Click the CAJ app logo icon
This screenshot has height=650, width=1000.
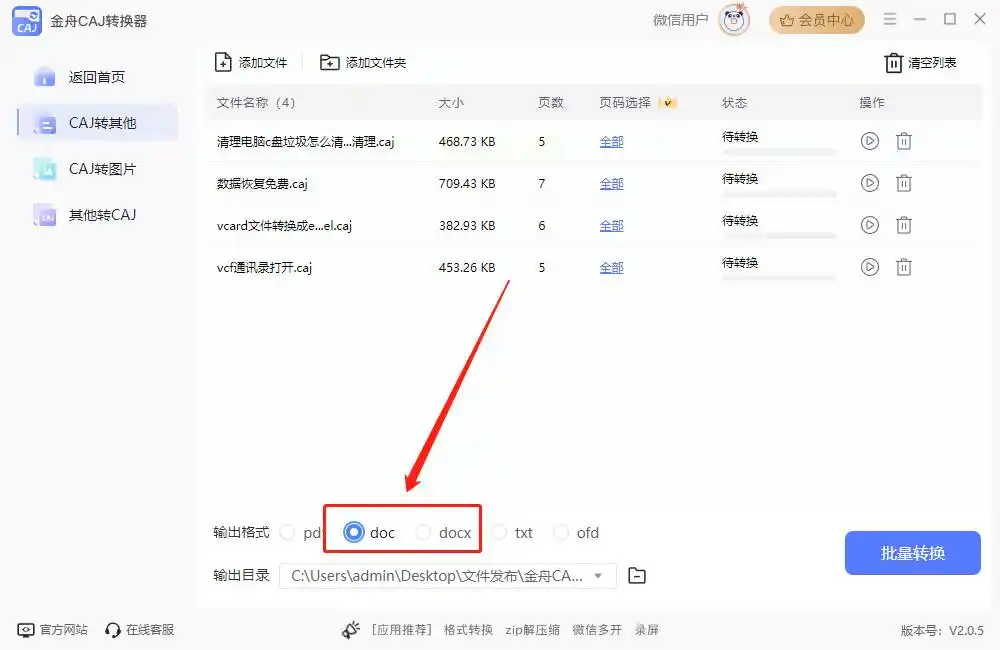tap(27, 21)
